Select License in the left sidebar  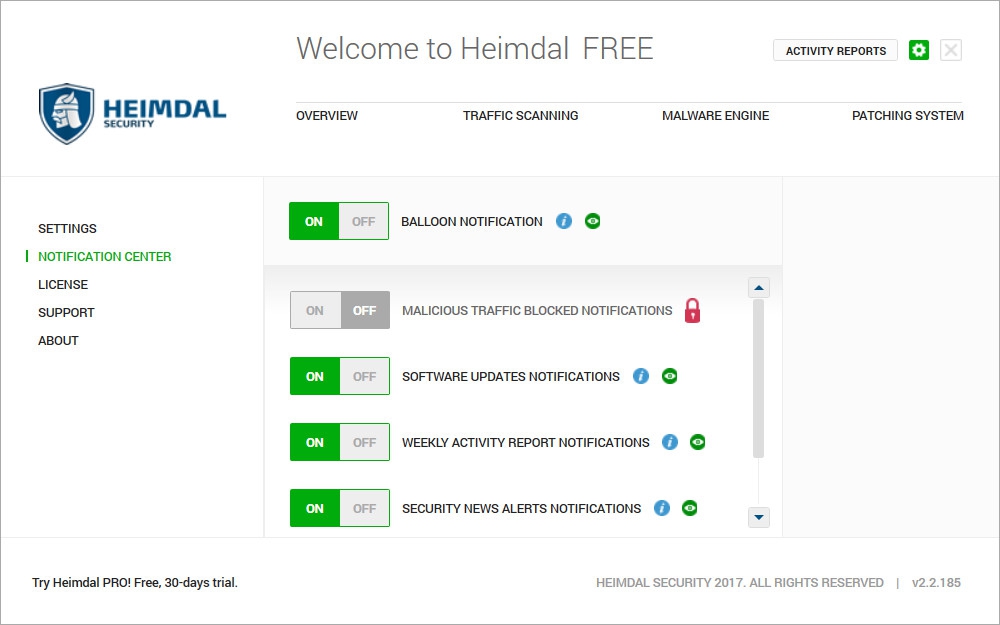[63, 285]
